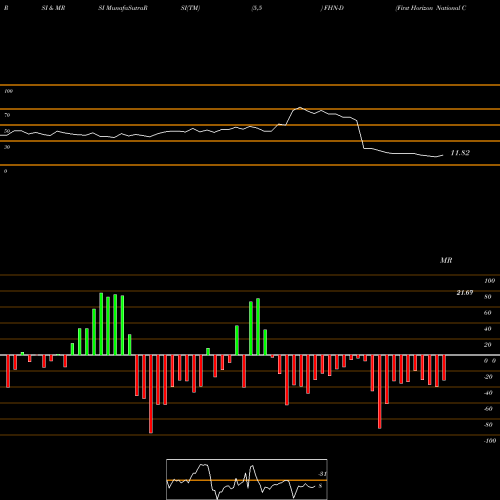Click the "100" label on the upper RSI axis

(x=8, y=91)
